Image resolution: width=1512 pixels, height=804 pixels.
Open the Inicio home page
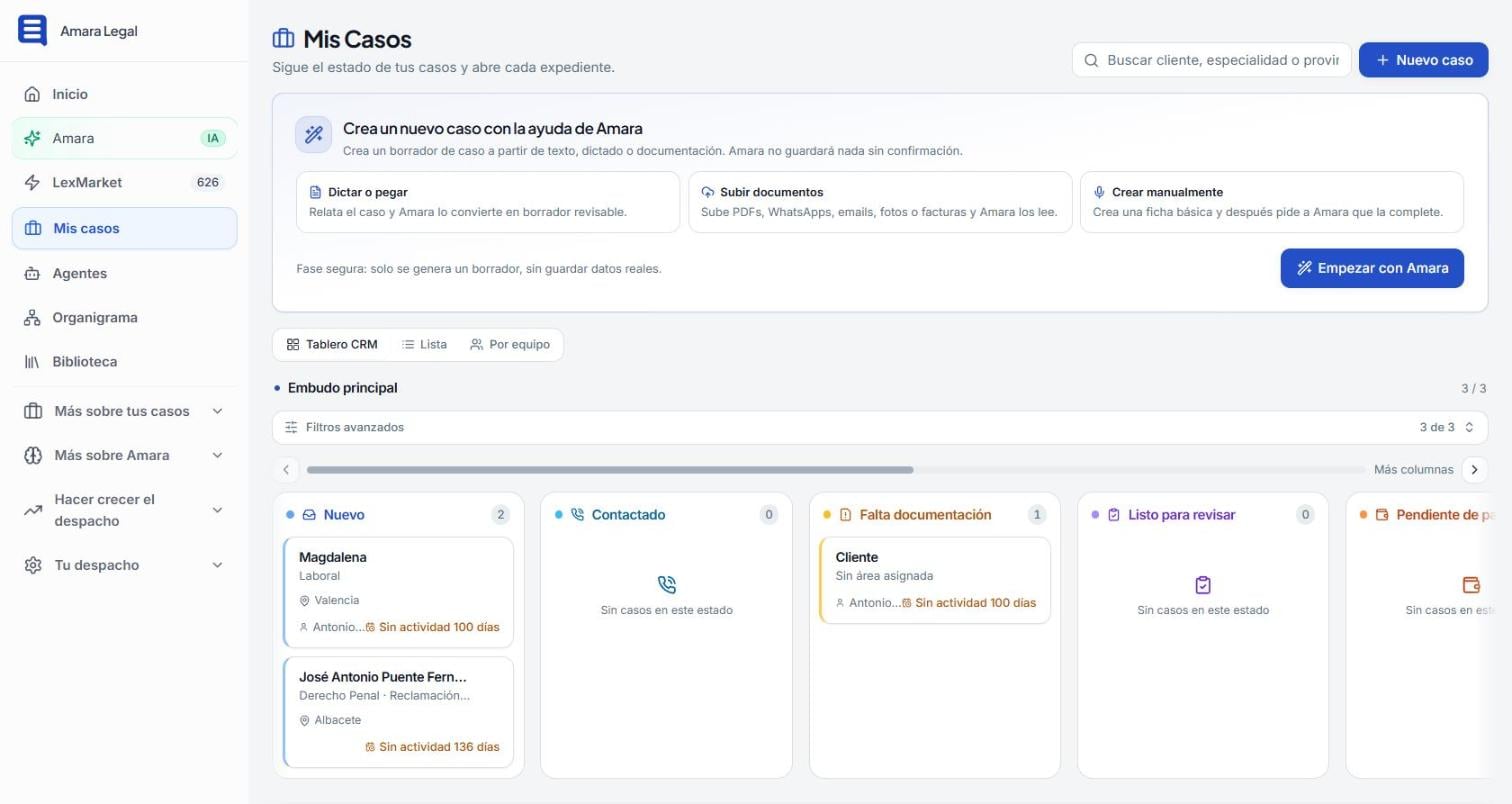(124, 94)
